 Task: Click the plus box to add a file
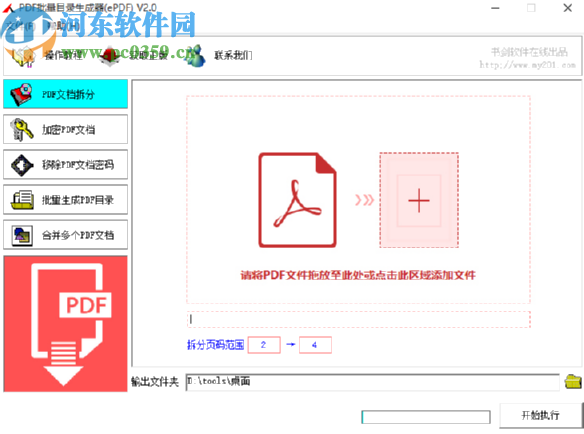pyautogui.click(x=419, y=200)
